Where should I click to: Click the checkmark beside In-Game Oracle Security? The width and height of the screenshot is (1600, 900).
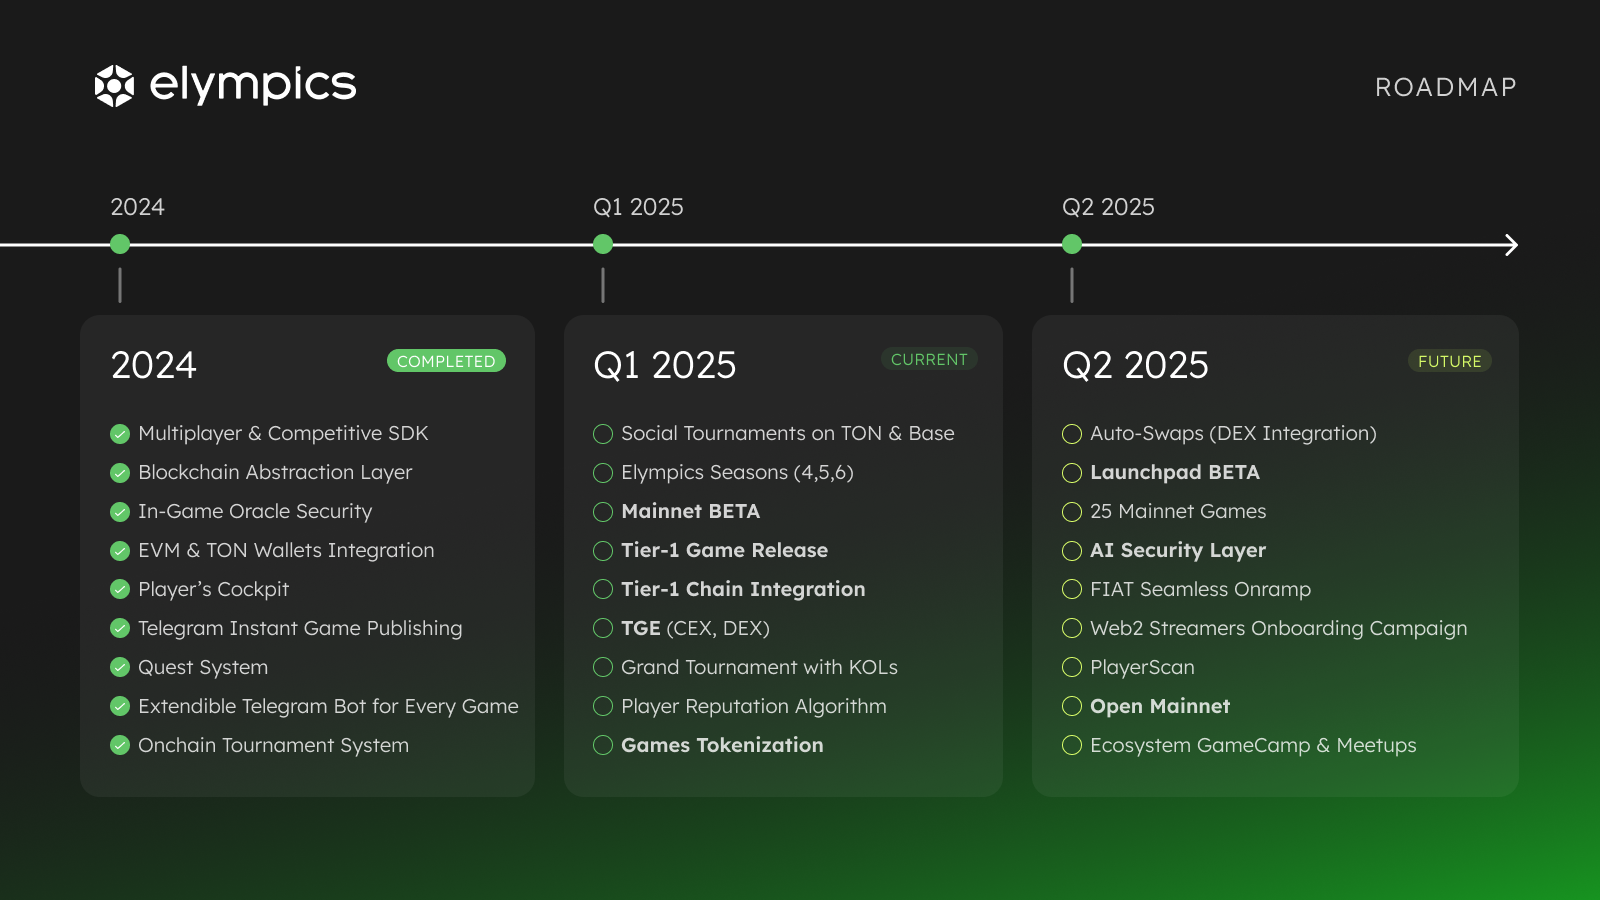pyautogui.click(x=120, y=512)
